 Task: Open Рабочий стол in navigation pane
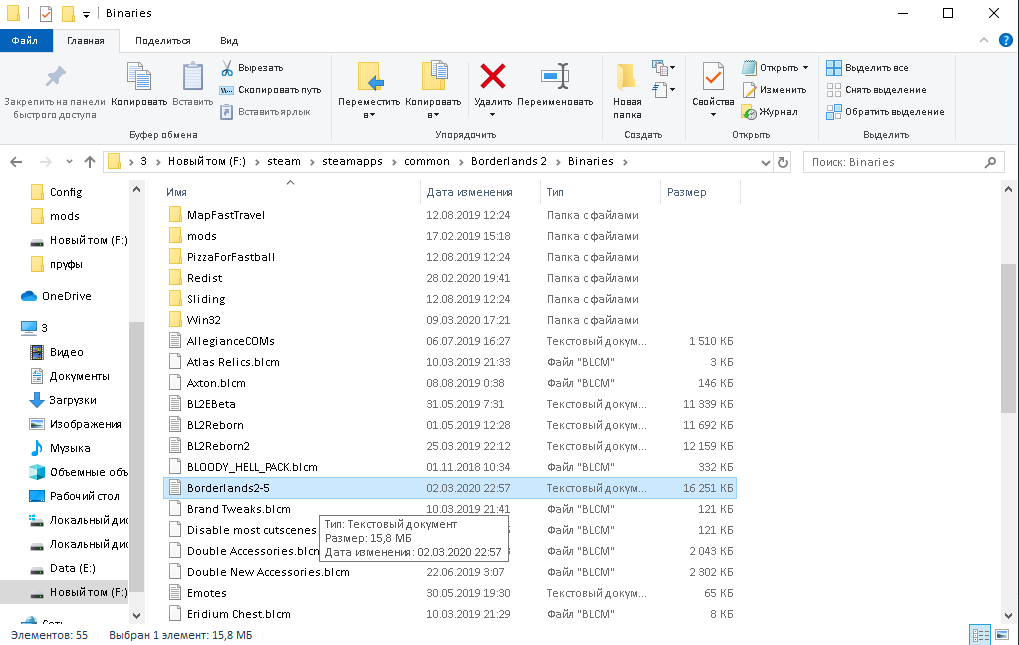pos(75,496)
